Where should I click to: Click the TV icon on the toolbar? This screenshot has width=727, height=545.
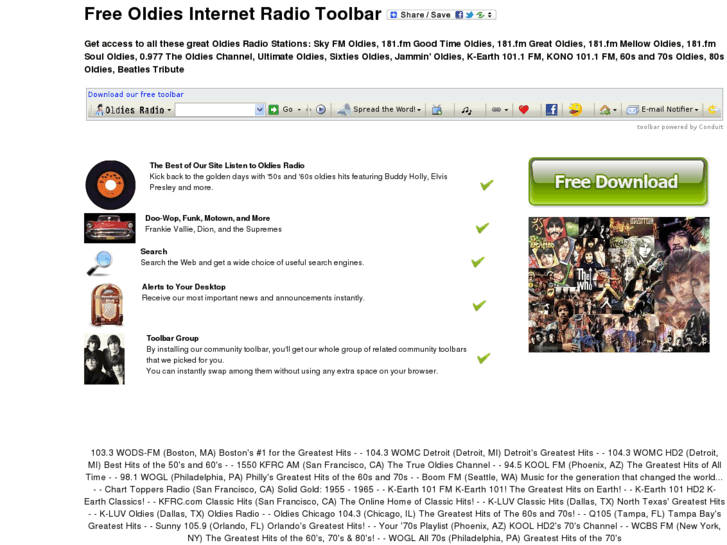(437, 110)
